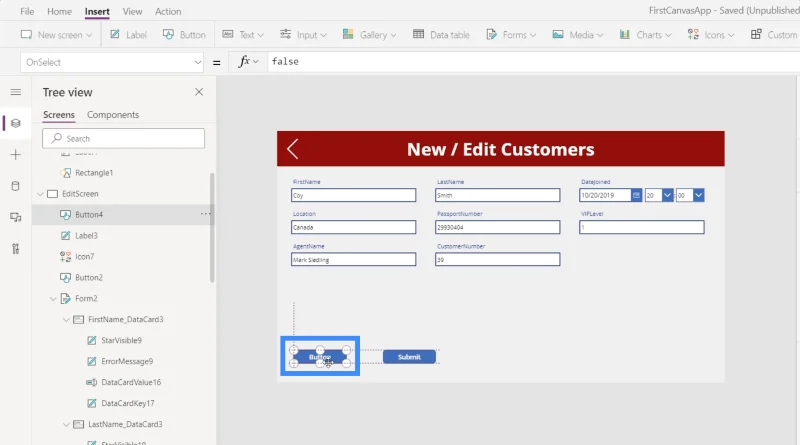
Task: Click the CustomerNumber field showing 39
Action: point(497,259)
